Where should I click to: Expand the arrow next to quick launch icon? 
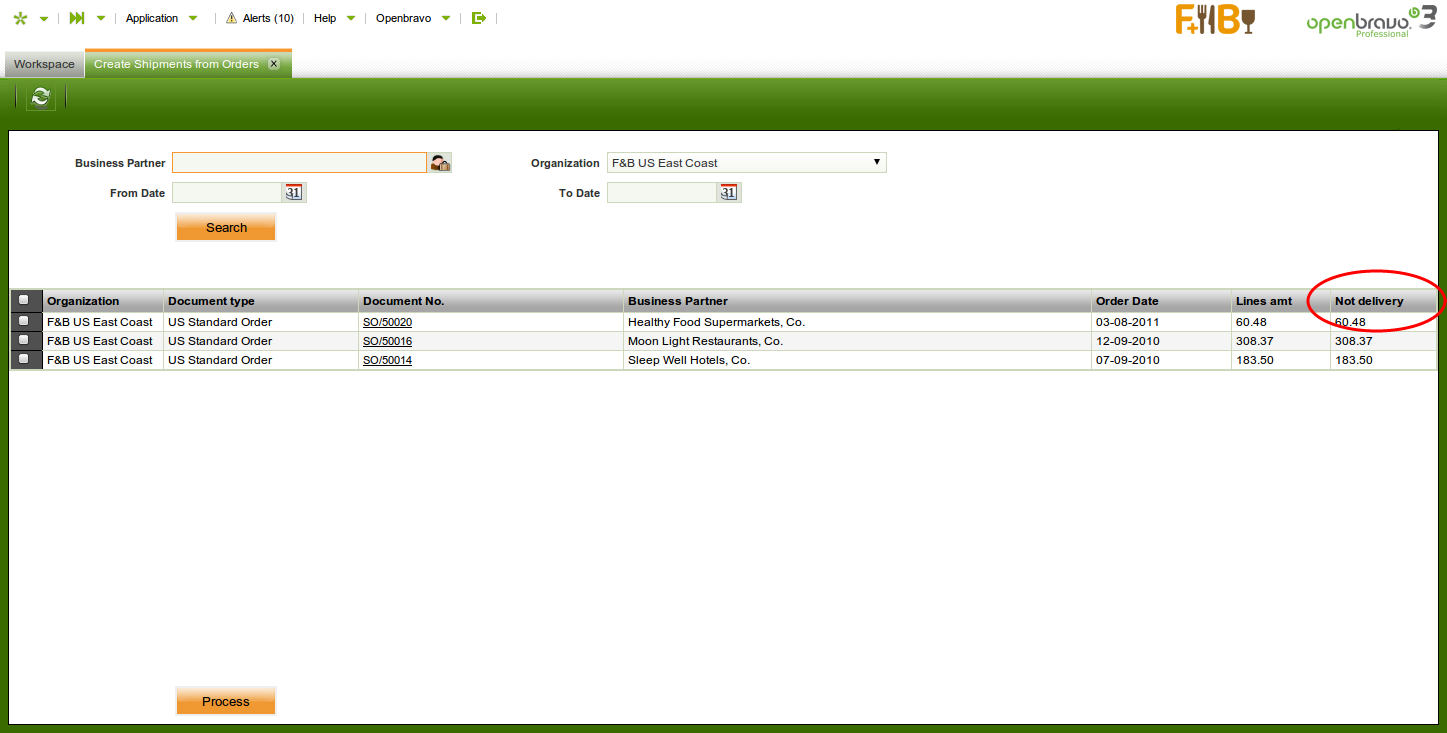click(x=101, y=18)
